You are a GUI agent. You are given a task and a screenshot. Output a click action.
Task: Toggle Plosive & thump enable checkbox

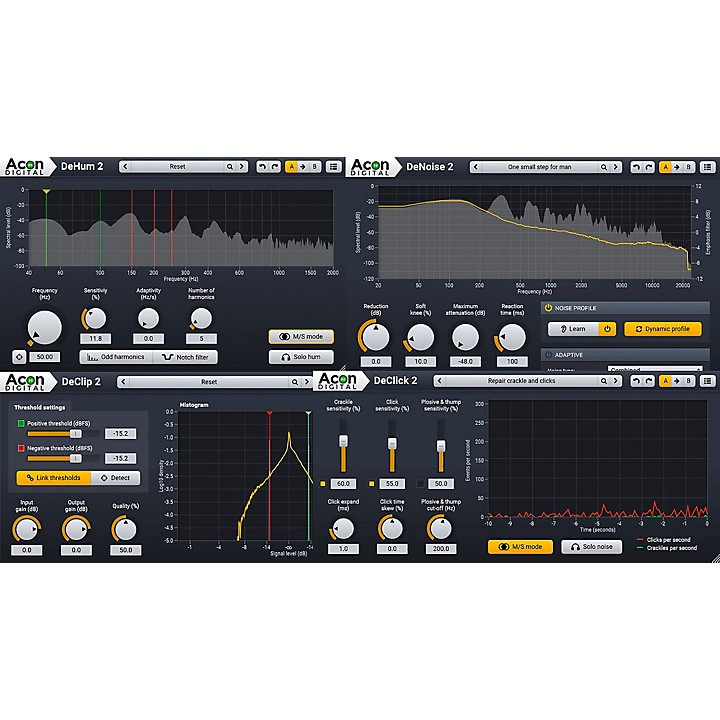(x=420, y=484)
